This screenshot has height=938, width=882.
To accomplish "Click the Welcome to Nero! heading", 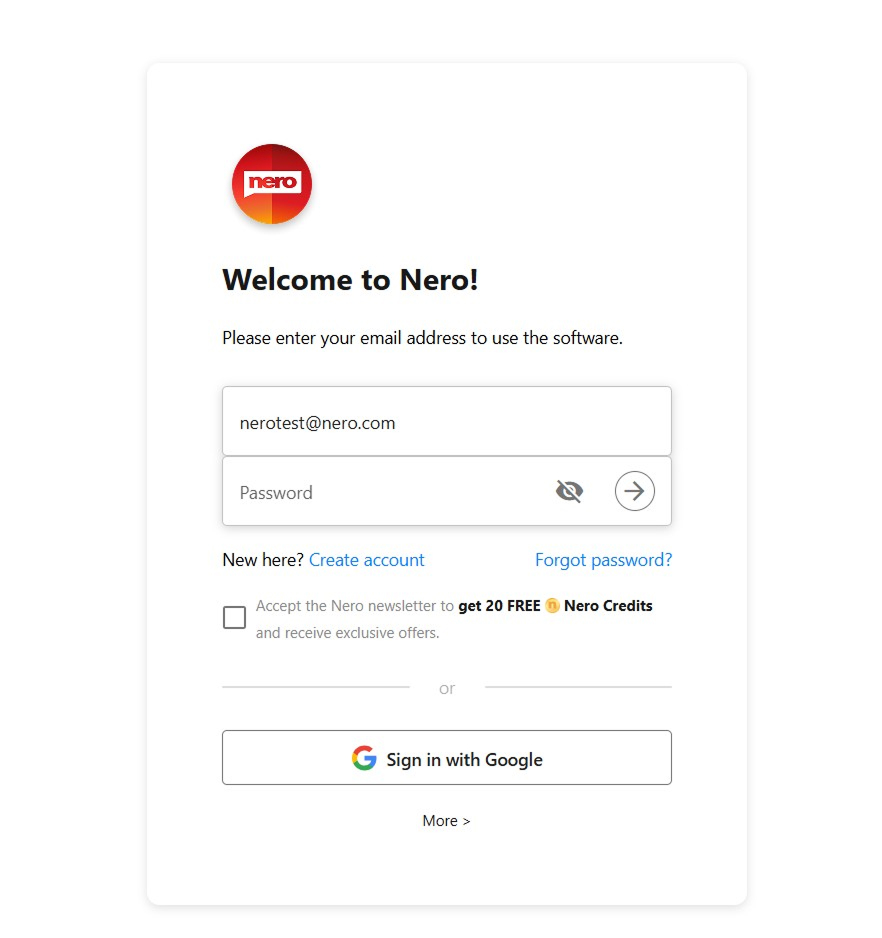I will (x=350, y=280).
